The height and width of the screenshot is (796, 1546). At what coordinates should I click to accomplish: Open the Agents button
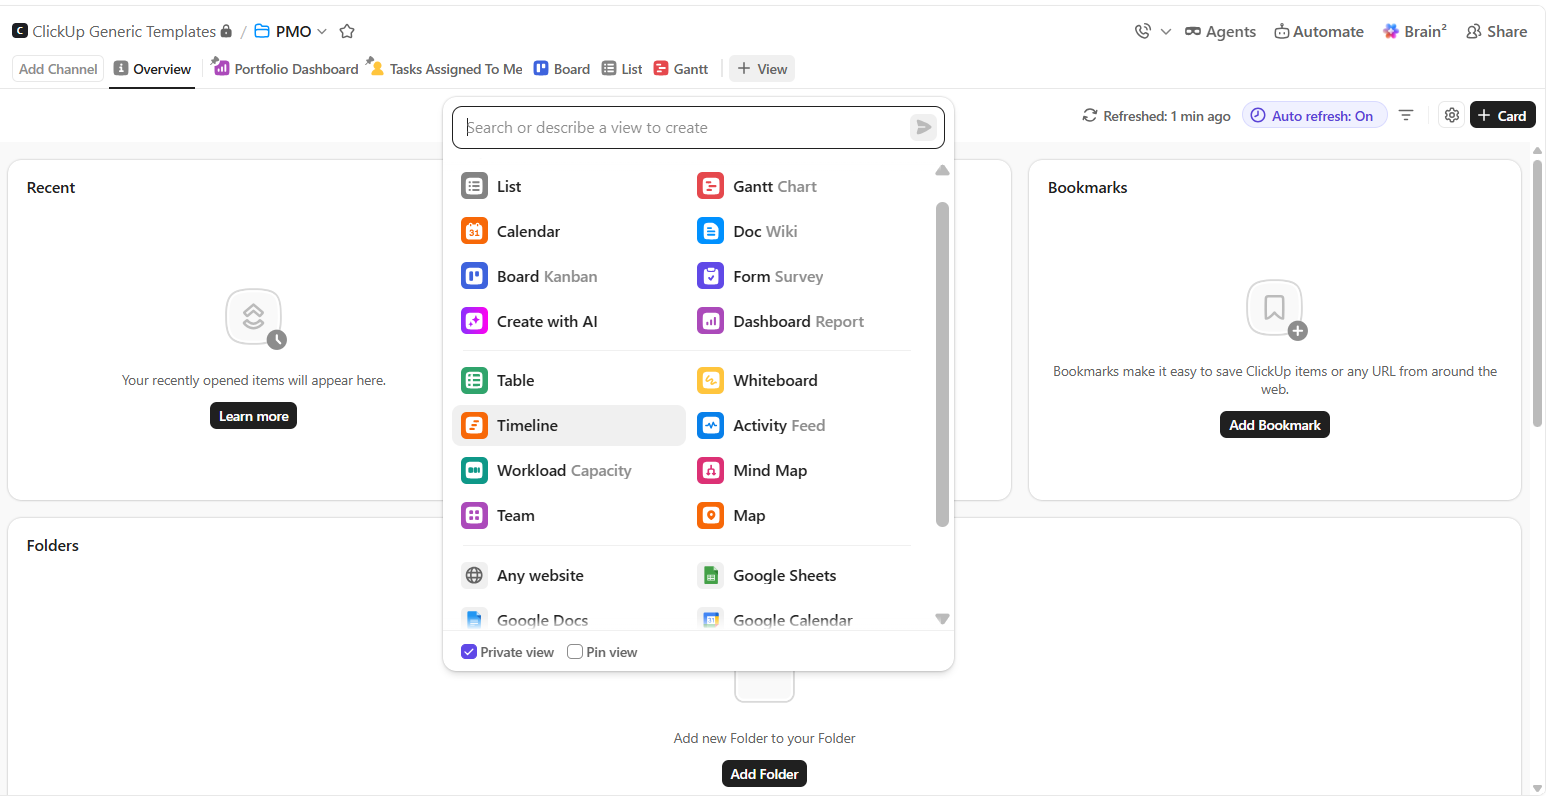(1220, 31)
